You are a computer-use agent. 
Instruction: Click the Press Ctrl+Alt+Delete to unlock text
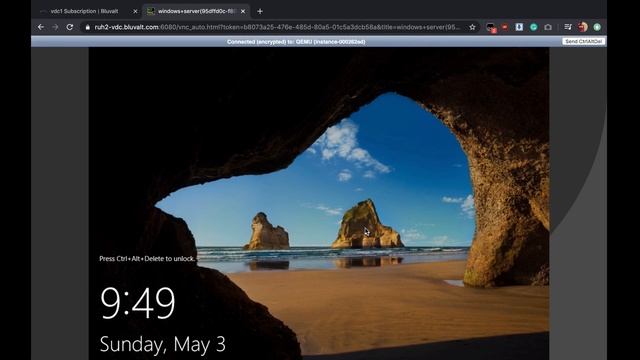147,258
